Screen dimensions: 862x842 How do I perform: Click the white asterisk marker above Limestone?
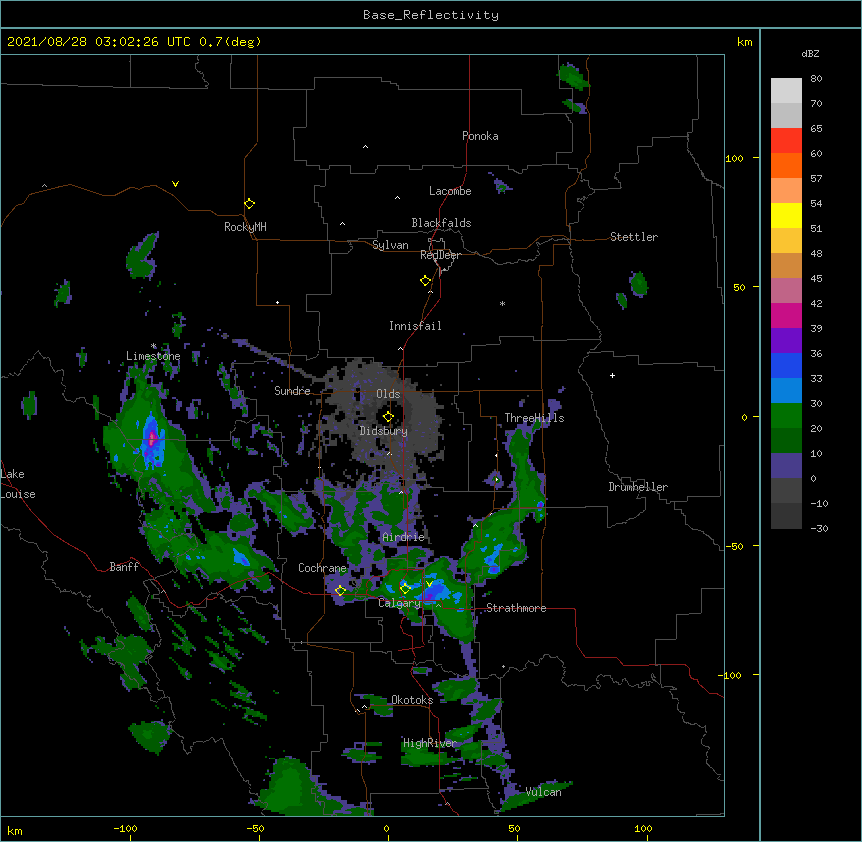tap(153, 346)
